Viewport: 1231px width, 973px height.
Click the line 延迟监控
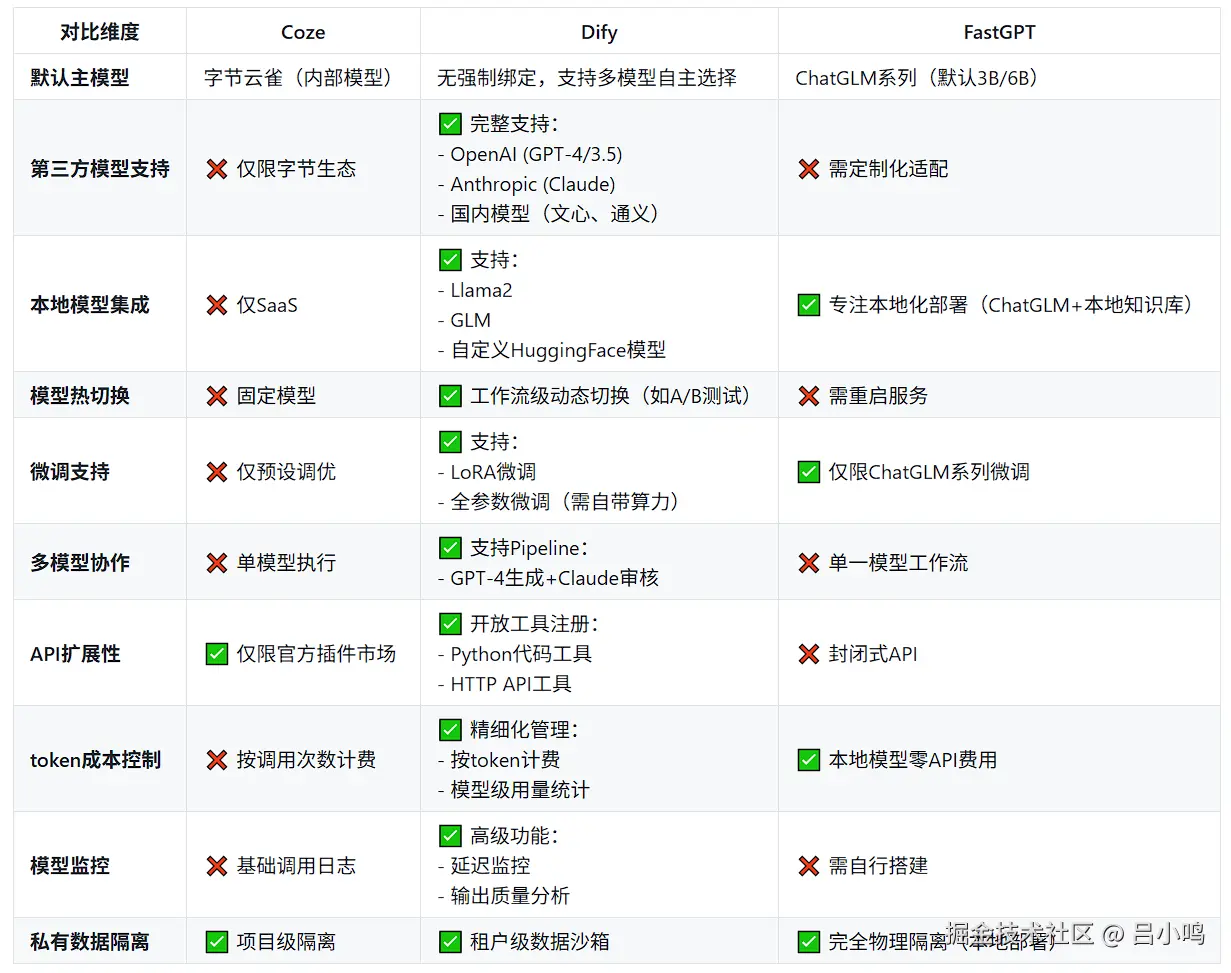pos(484,866)
